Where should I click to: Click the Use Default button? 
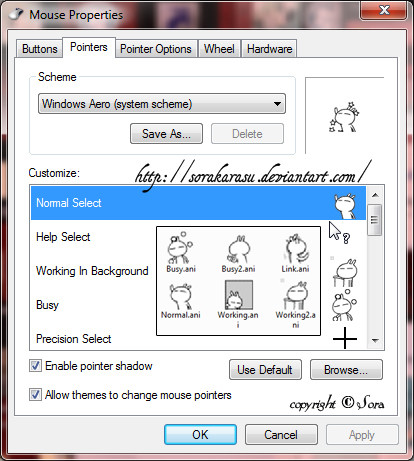click(265, 370)
